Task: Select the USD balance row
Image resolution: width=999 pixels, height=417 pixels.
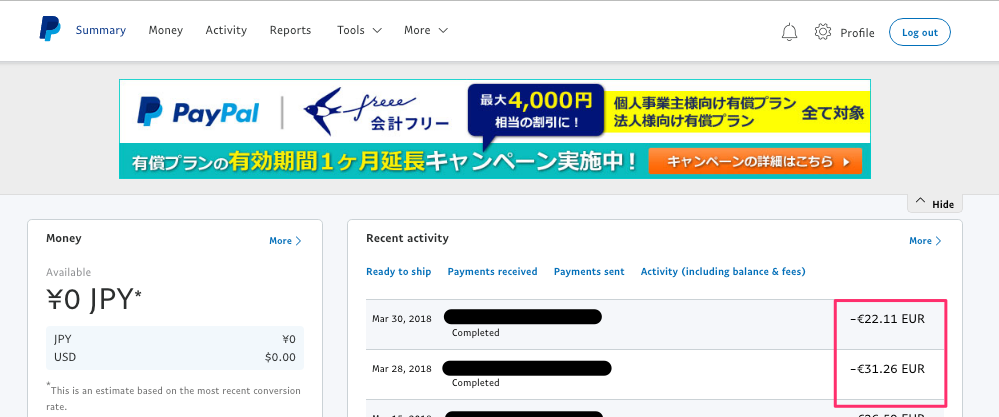Action: point(175,357)
